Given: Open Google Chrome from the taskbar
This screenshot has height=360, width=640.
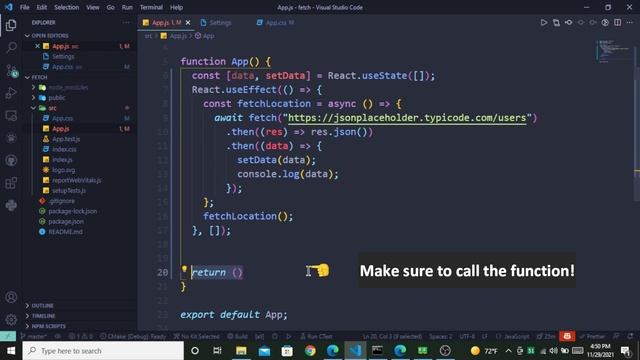Looking at the screenshot, I should pyautogui.click(x=310, y=351).
